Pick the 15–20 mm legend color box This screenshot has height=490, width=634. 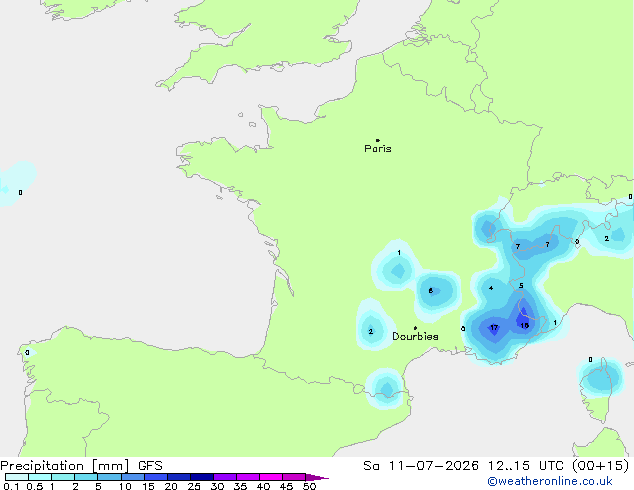156,477
